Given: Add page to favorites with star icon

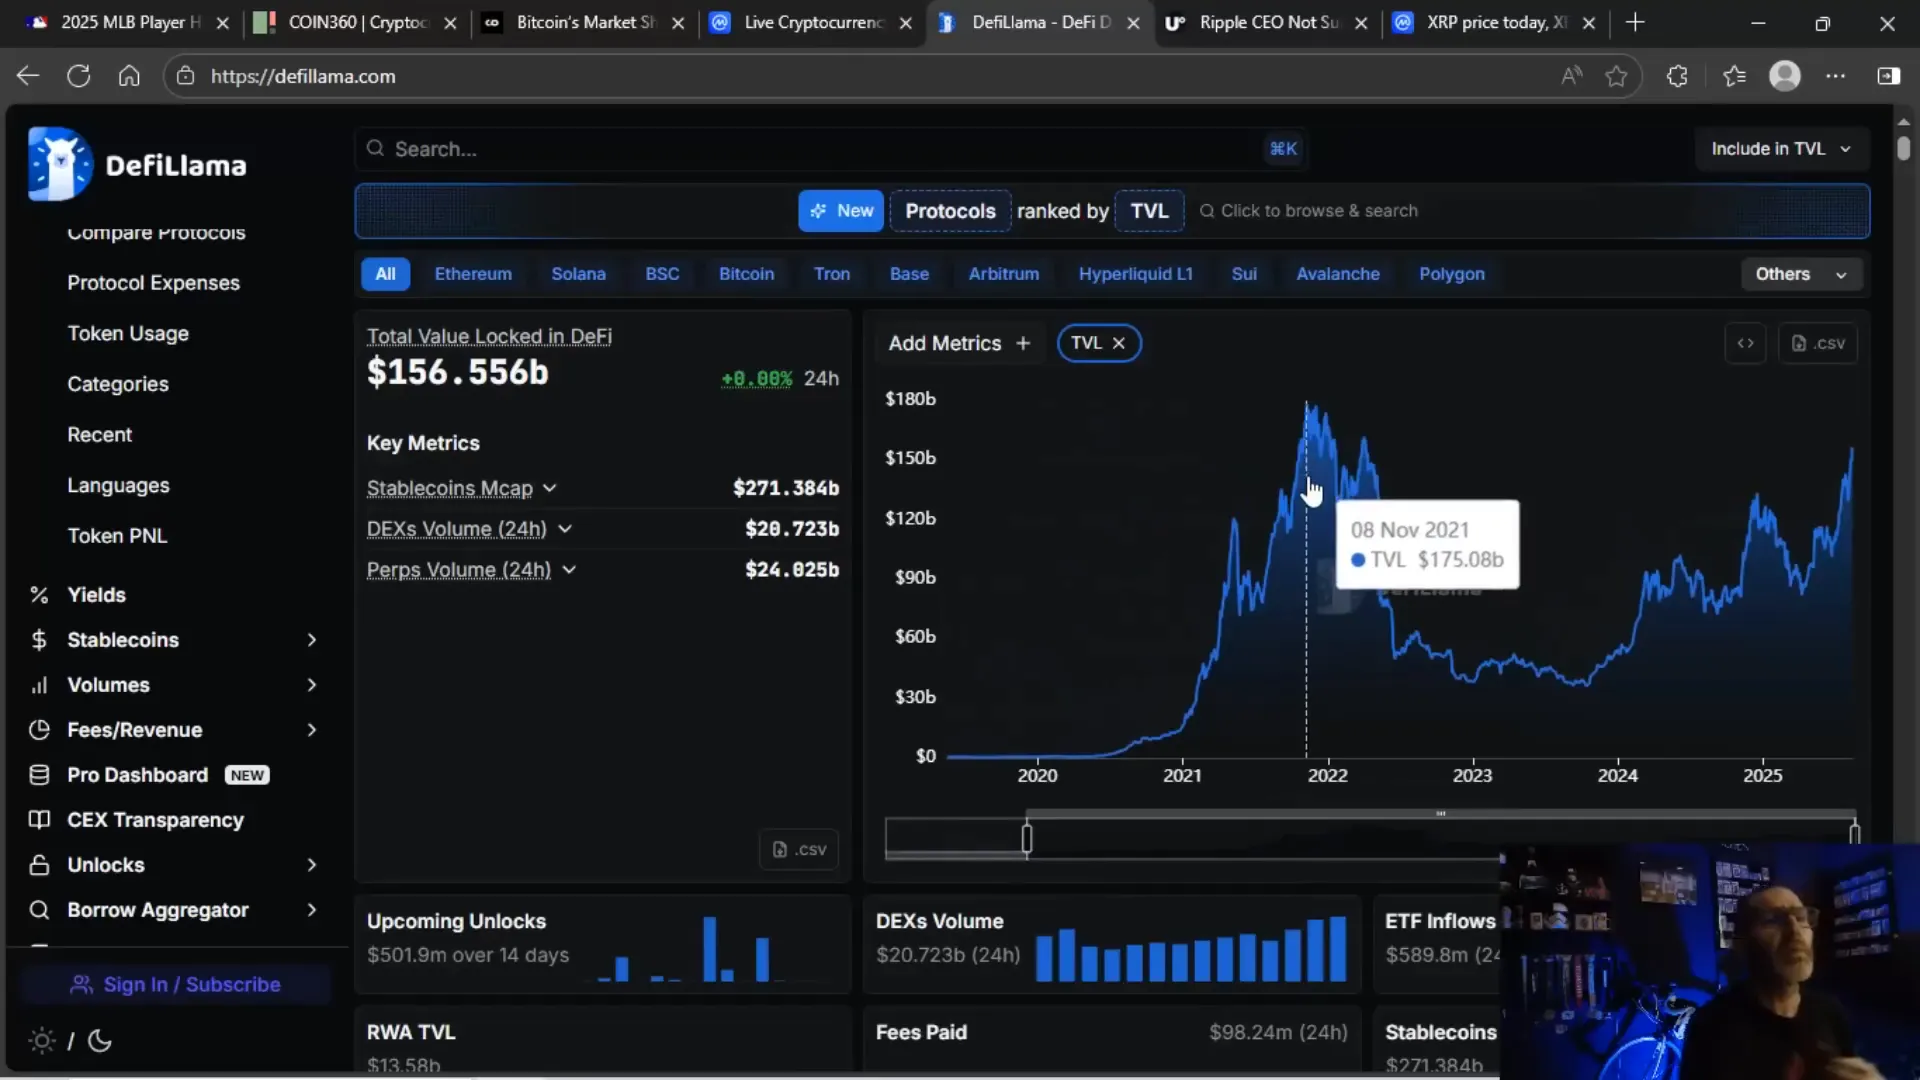Looking at the screenshot, I should click(x=1616, y=76).
